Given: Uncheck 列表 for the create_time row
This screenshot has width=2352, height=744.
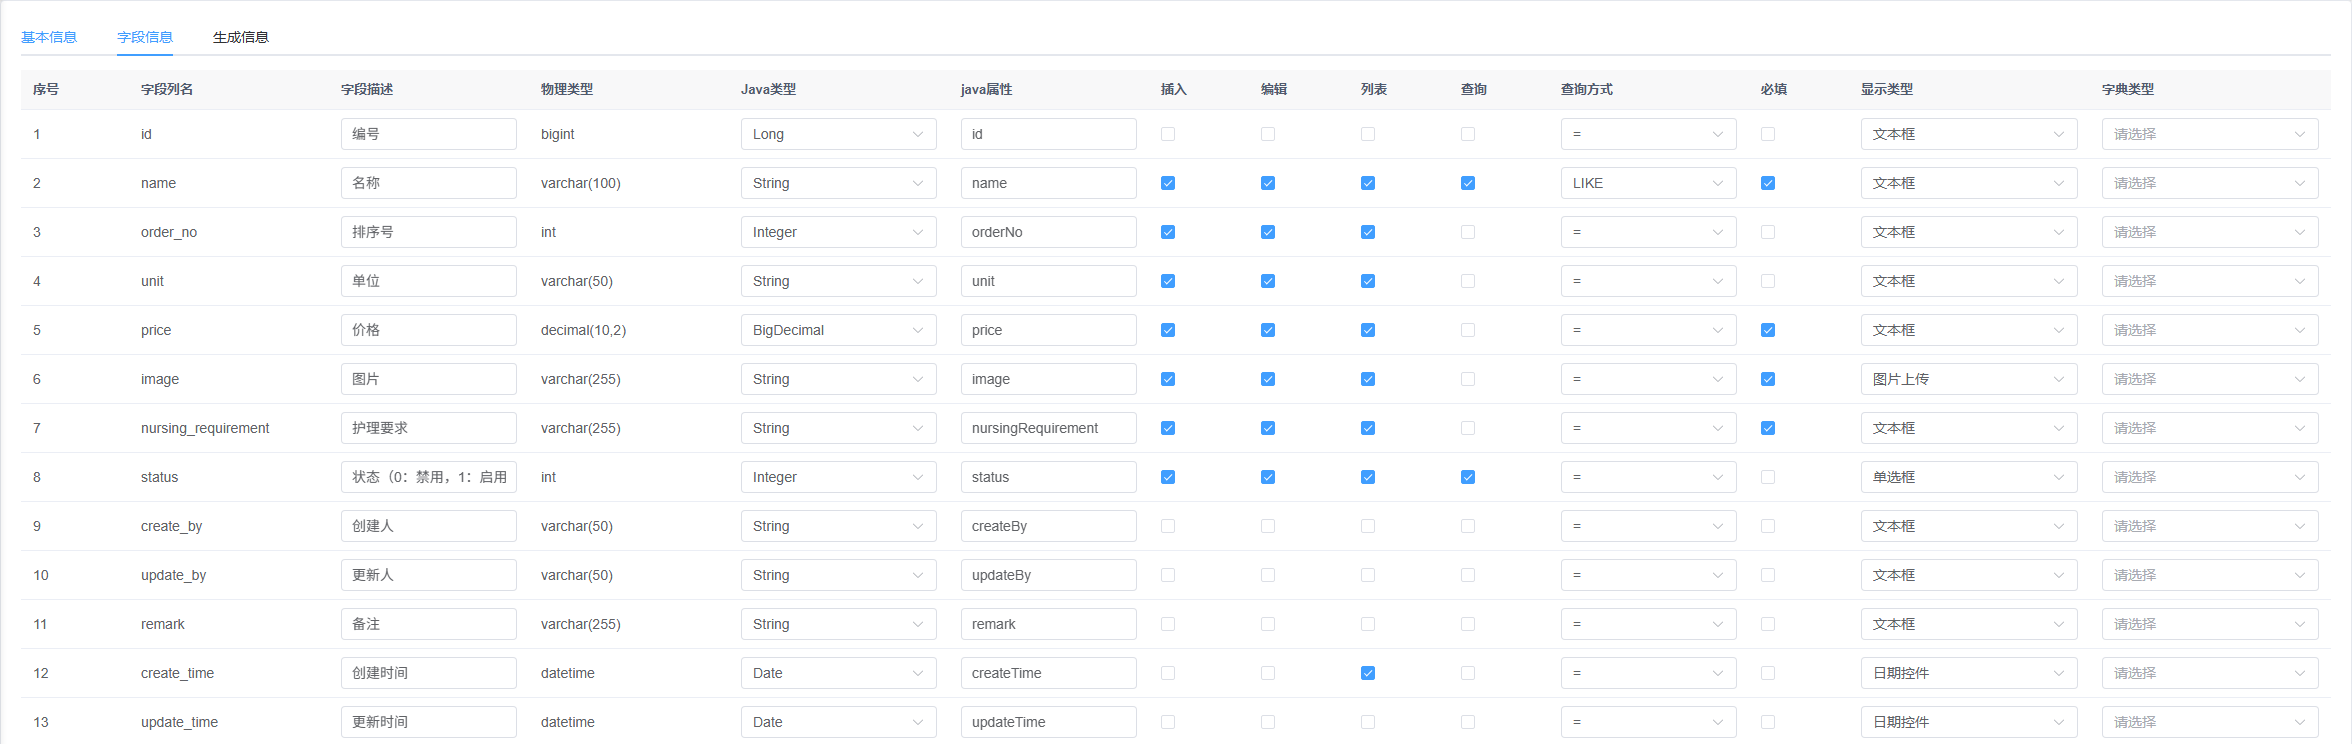Looking at the screenshot, I should click(x=1368, y=673).
